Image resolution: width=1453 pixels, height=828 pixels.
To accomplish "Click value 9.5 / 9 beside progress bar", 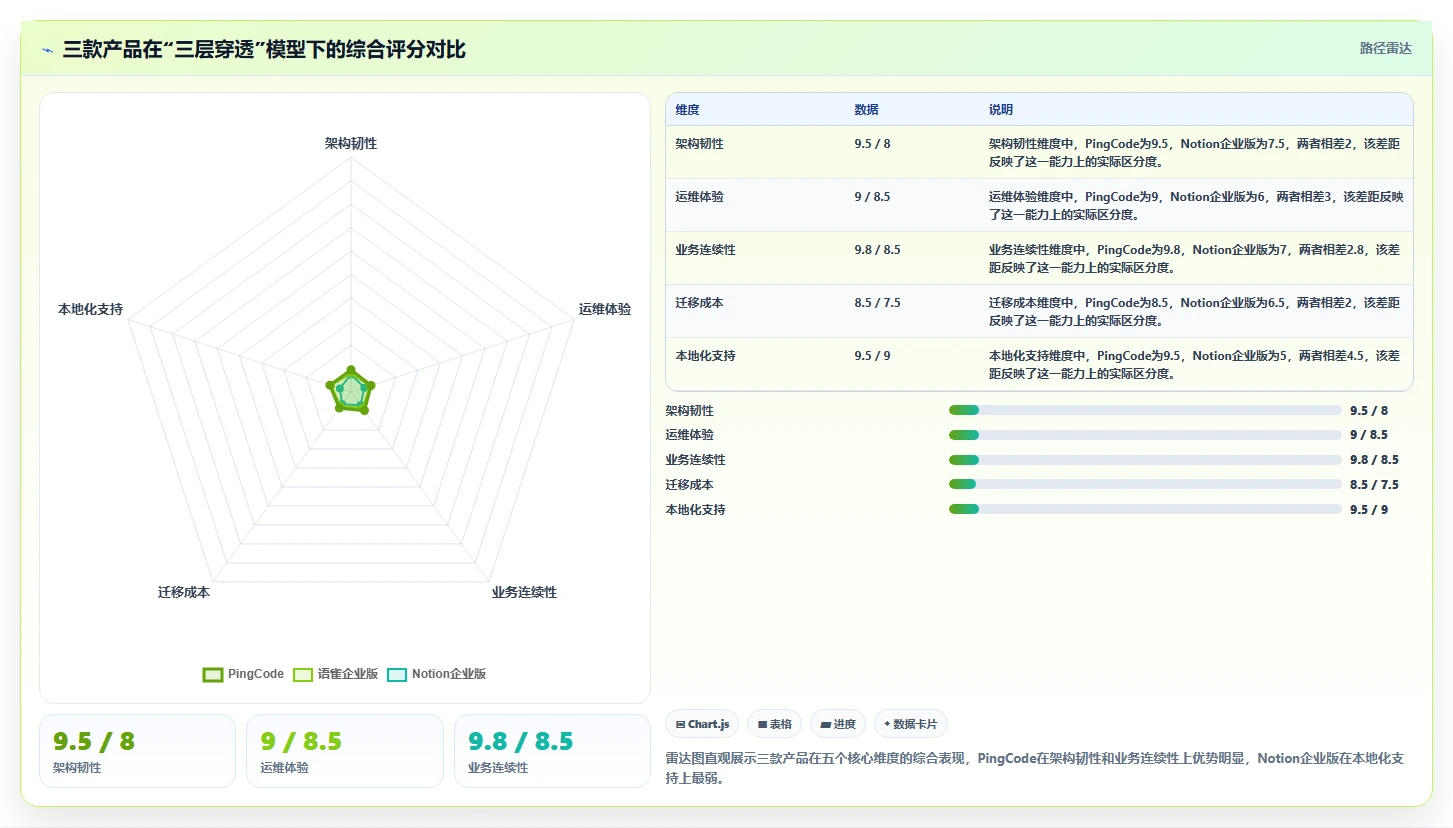I will coord(1369,509).
